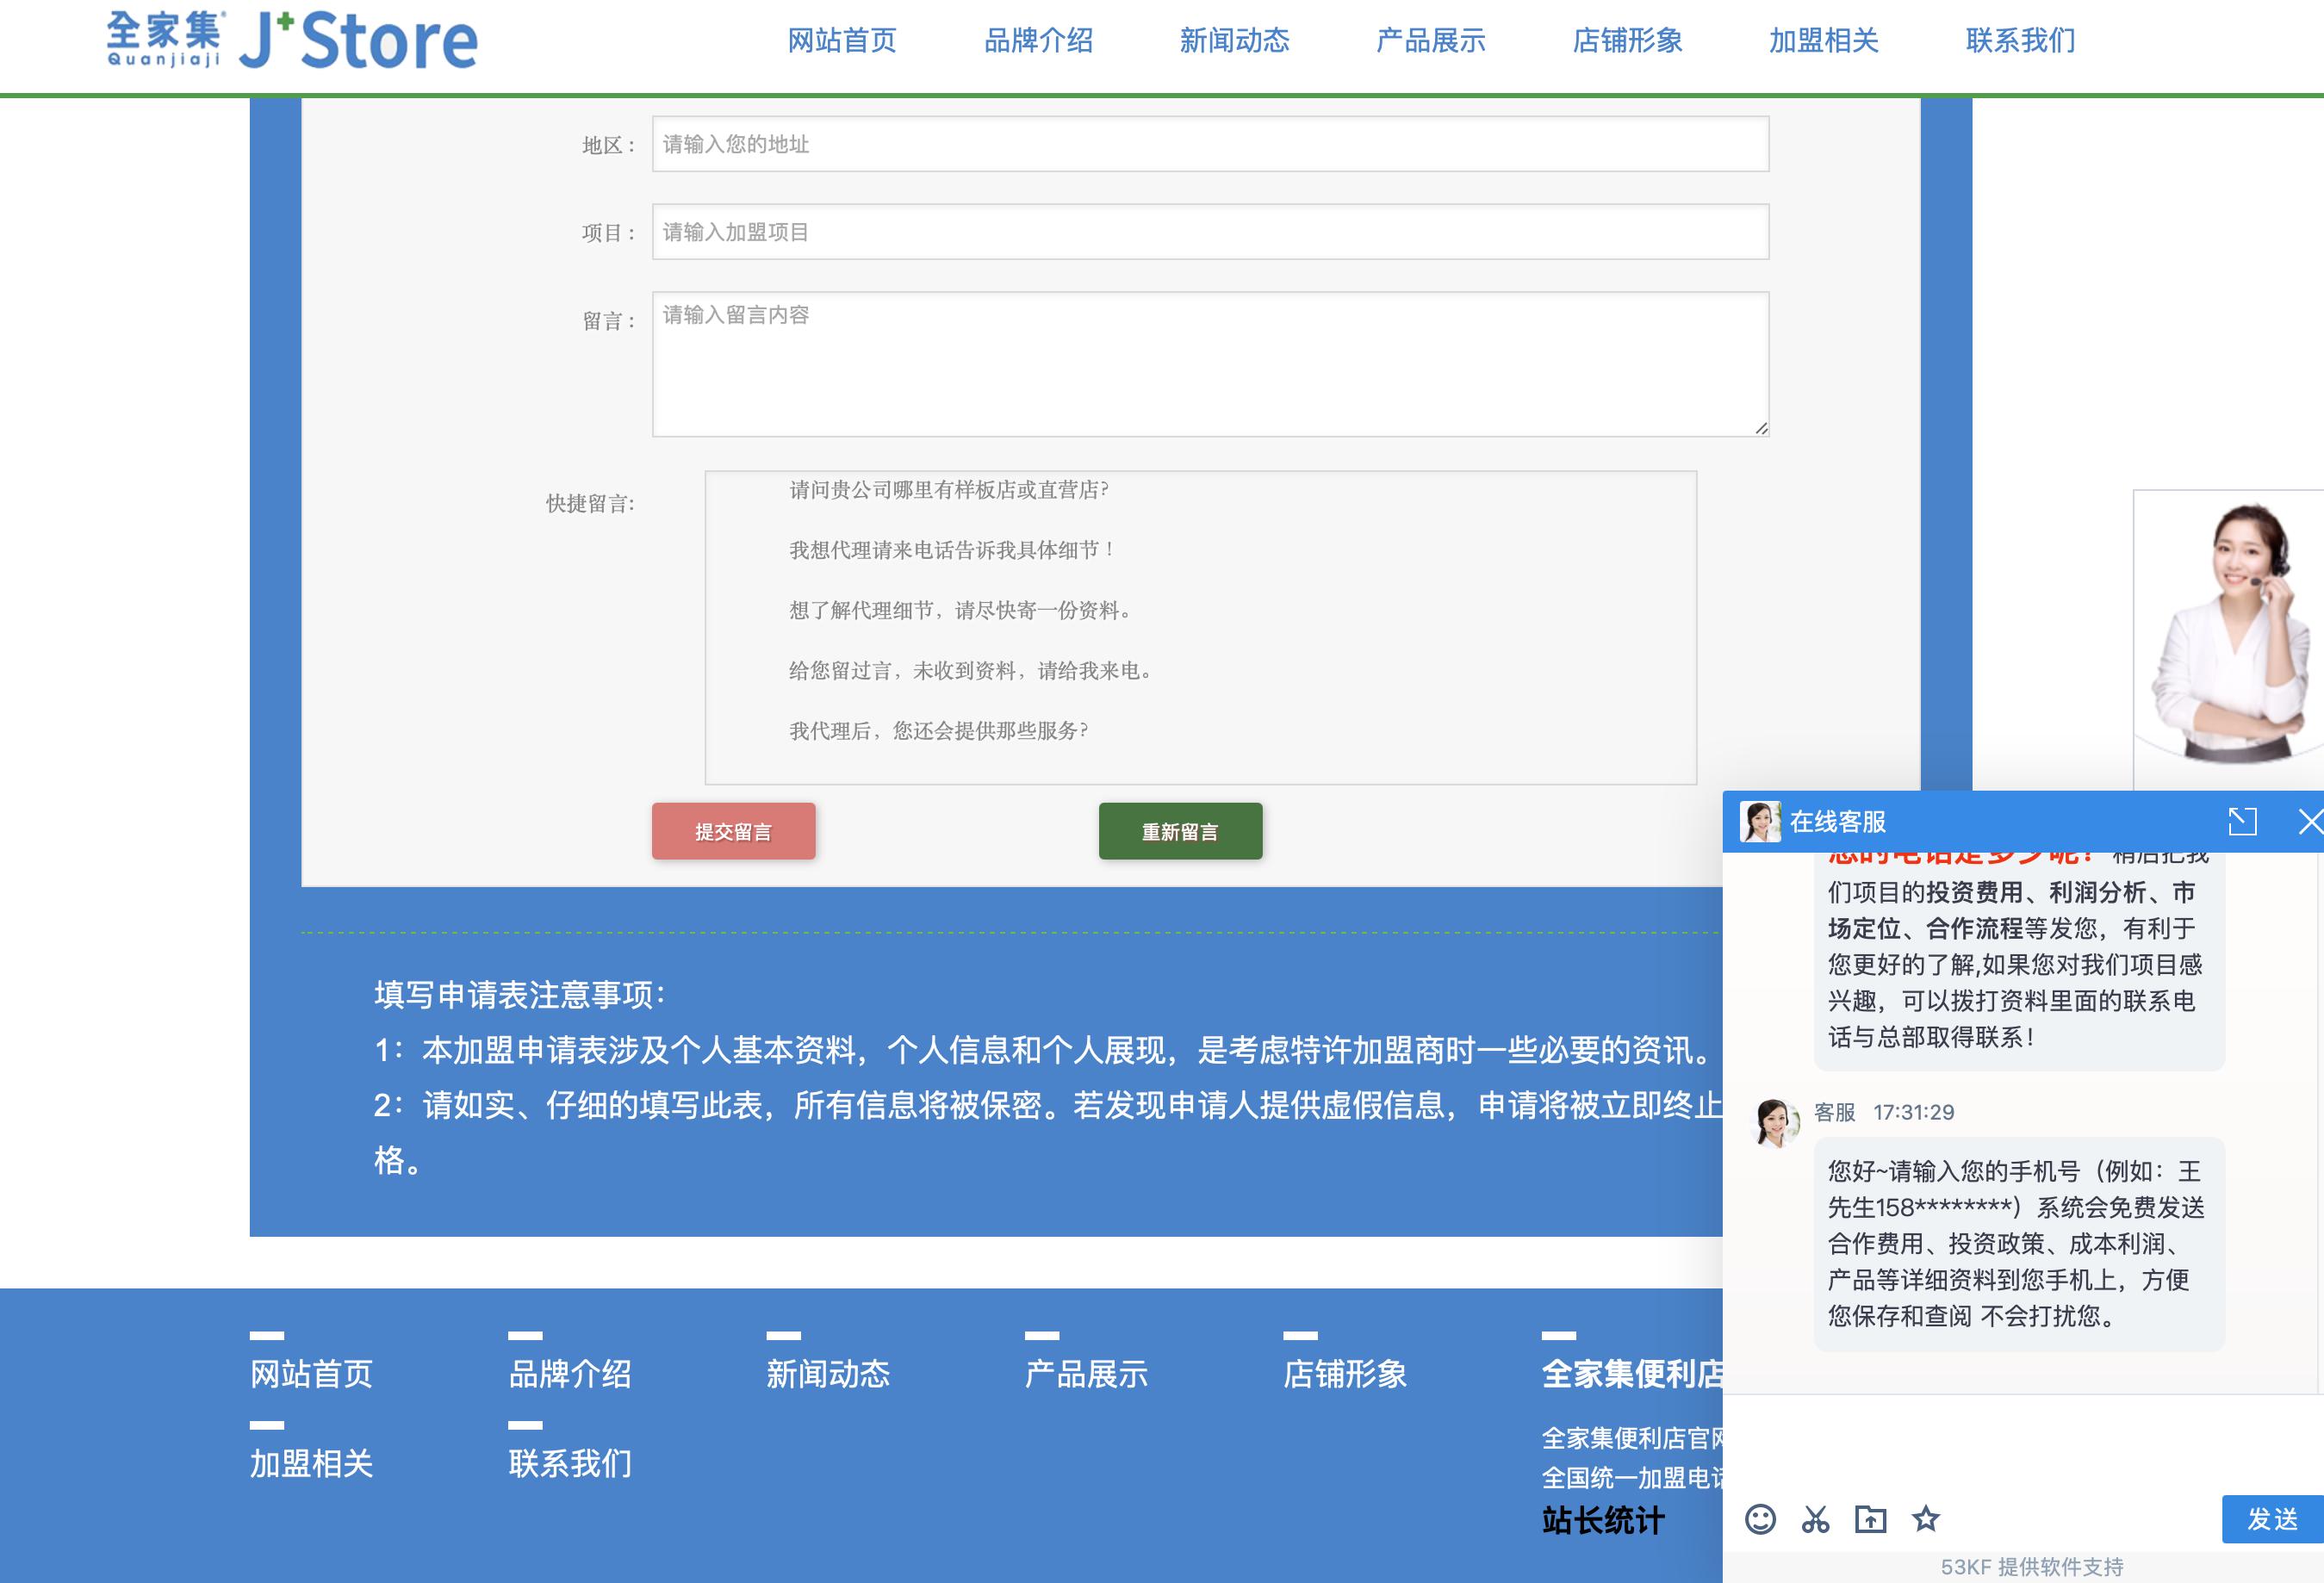Open the 加盟相关 navigation menu

pyautogui.click(x=1822, y=41)
